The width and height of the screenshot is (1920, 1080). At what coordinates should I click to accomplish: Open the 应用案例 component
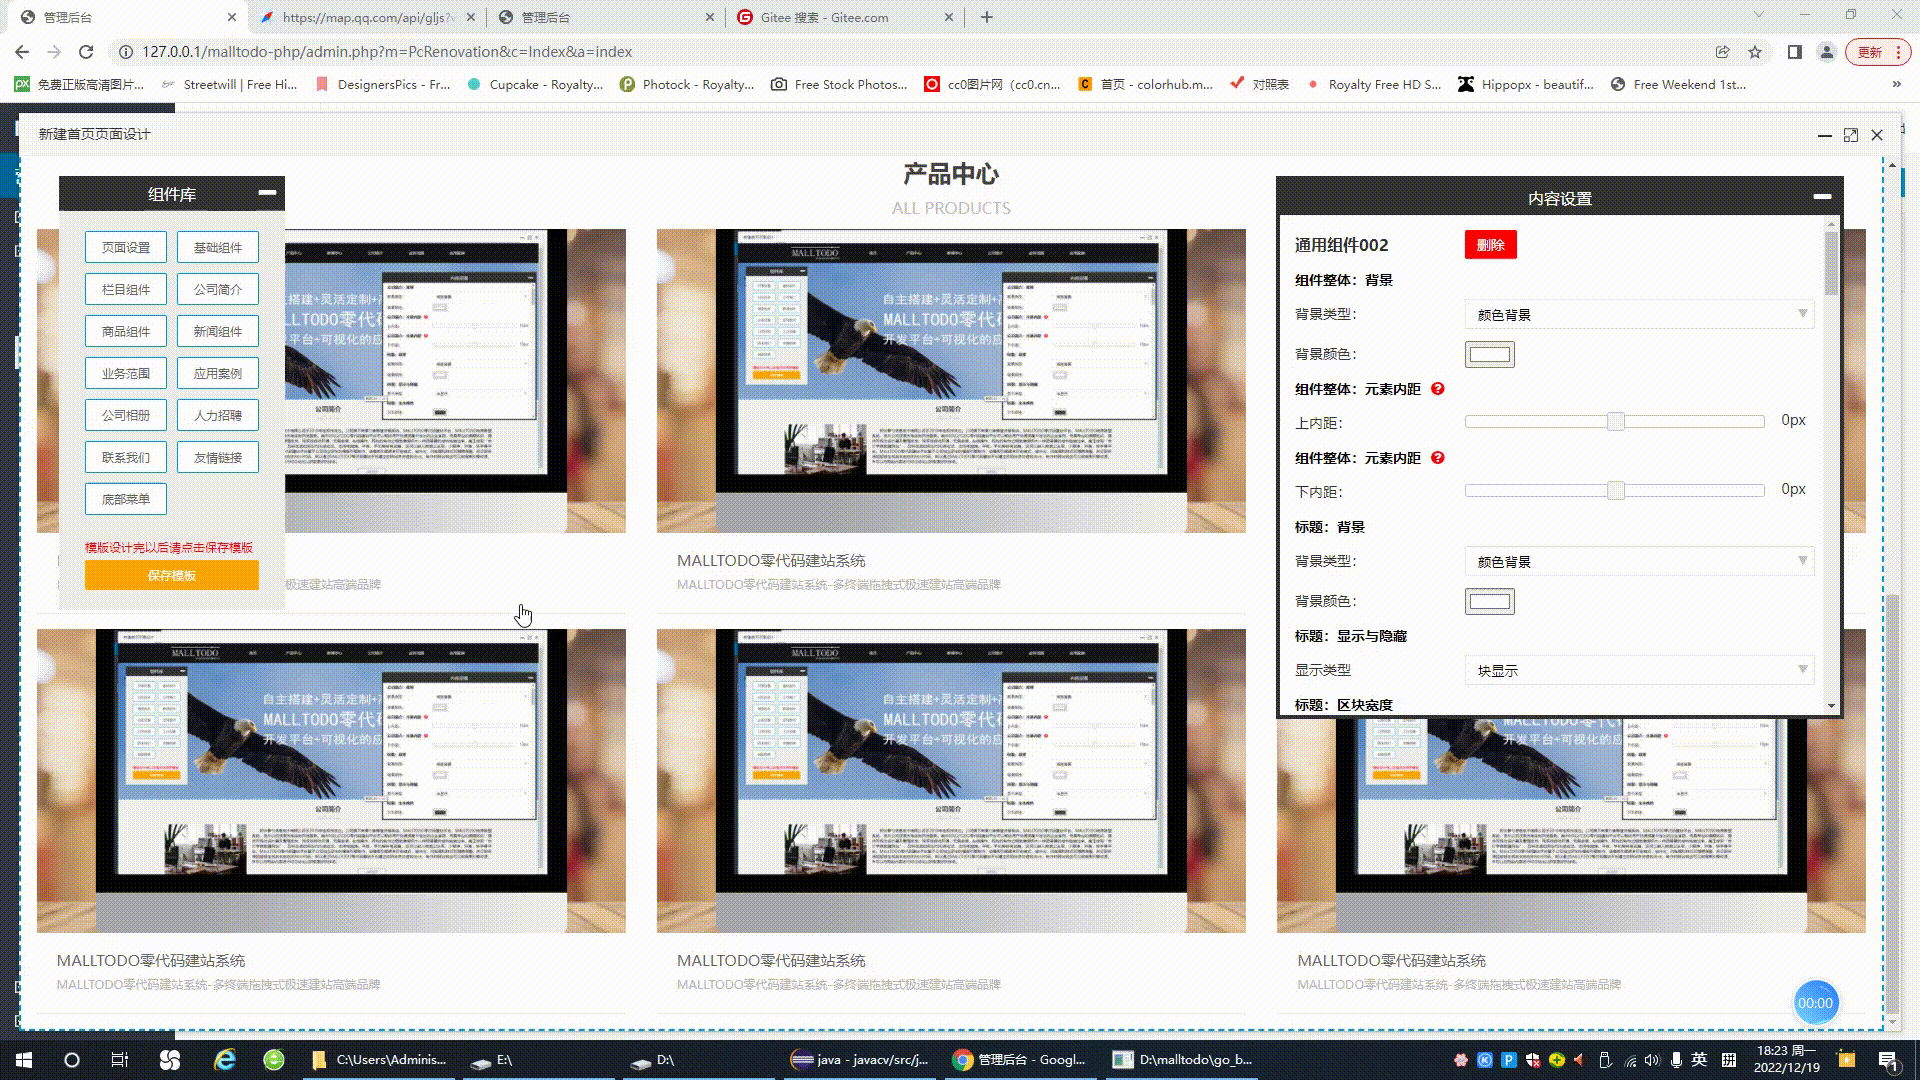(218, 373)
